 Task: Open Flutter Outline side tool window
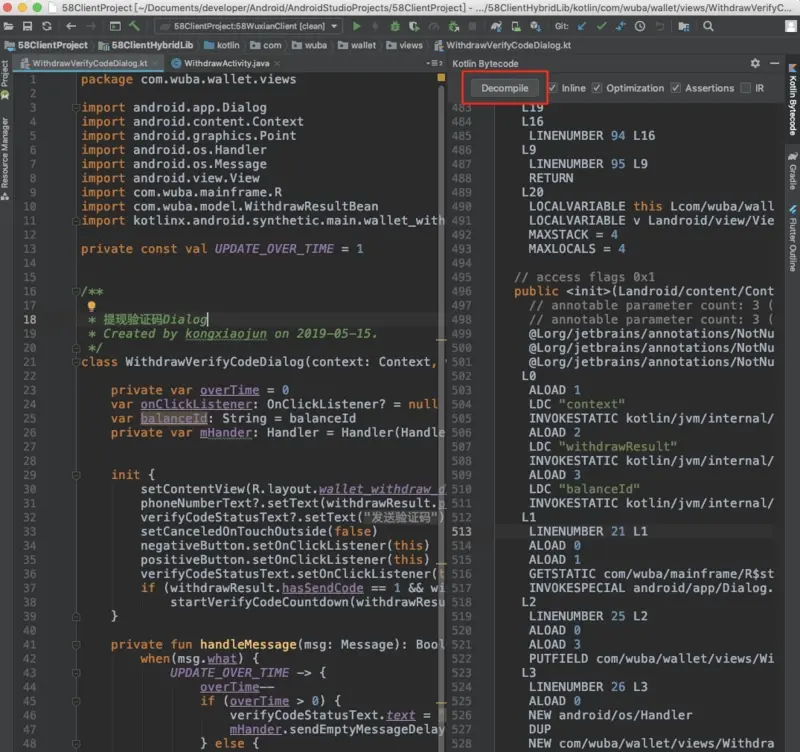pos(793,239)
